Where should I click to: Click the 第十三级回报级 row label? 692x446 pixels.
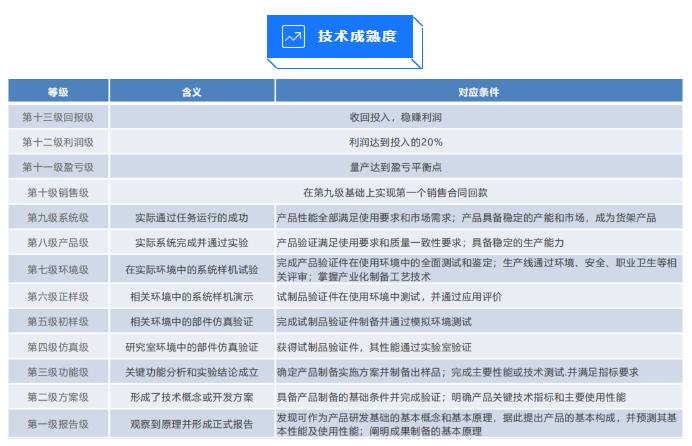click(x=58, y=116)
